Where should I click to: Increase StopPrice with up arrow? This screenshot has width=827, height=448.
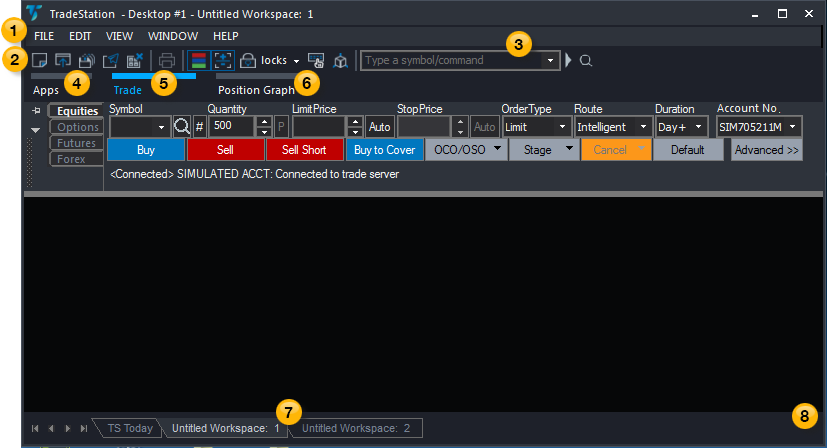pos(460,122)
